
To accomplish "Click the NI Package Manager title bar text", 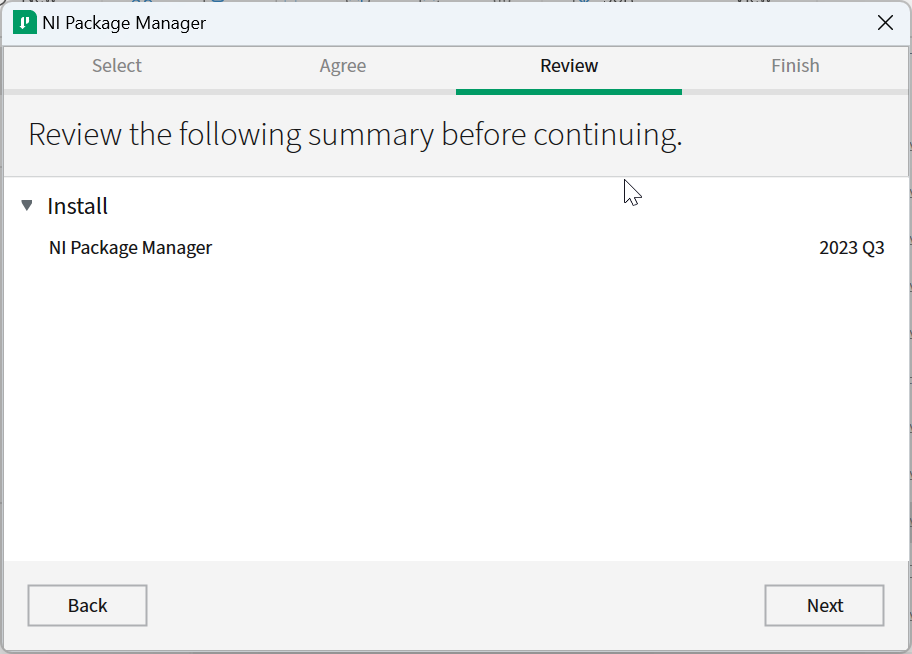I will [x=124, y=23].
